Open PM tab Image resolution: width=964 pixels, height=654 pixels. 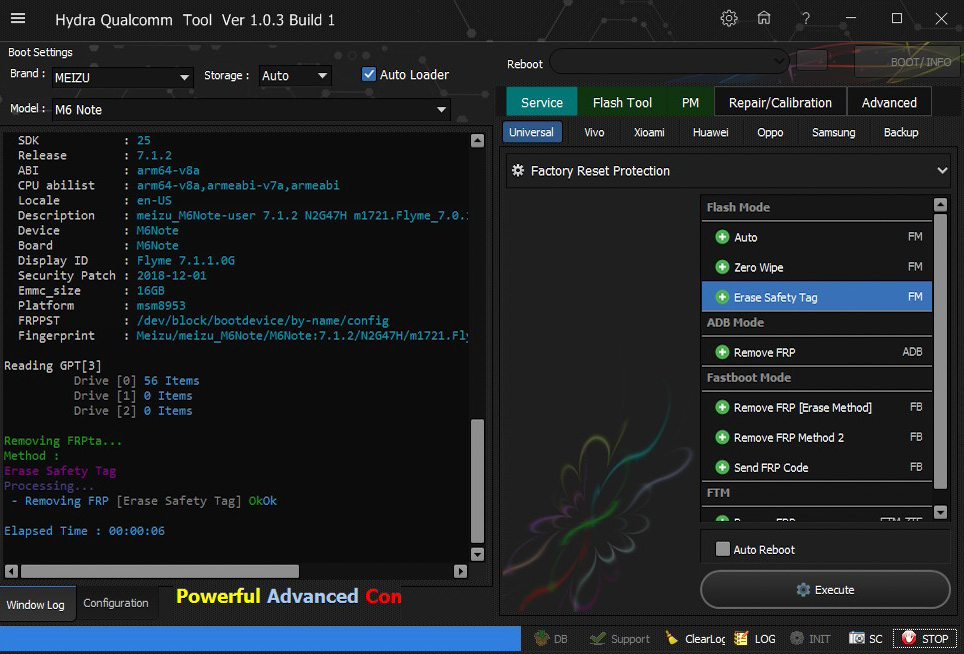coord(690,103)
